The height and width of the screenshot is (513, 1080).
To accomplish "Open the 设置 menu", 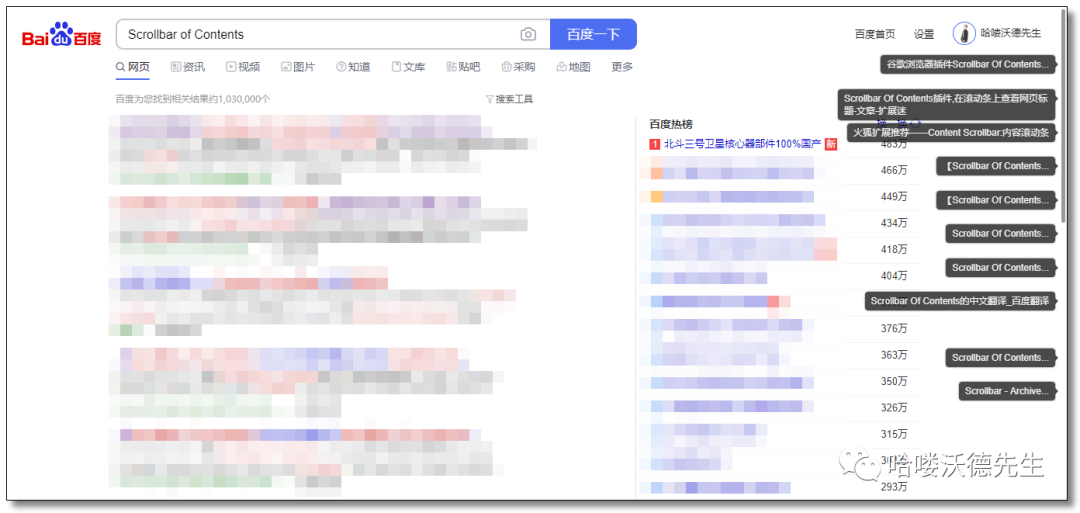I will tap(924, 34).
